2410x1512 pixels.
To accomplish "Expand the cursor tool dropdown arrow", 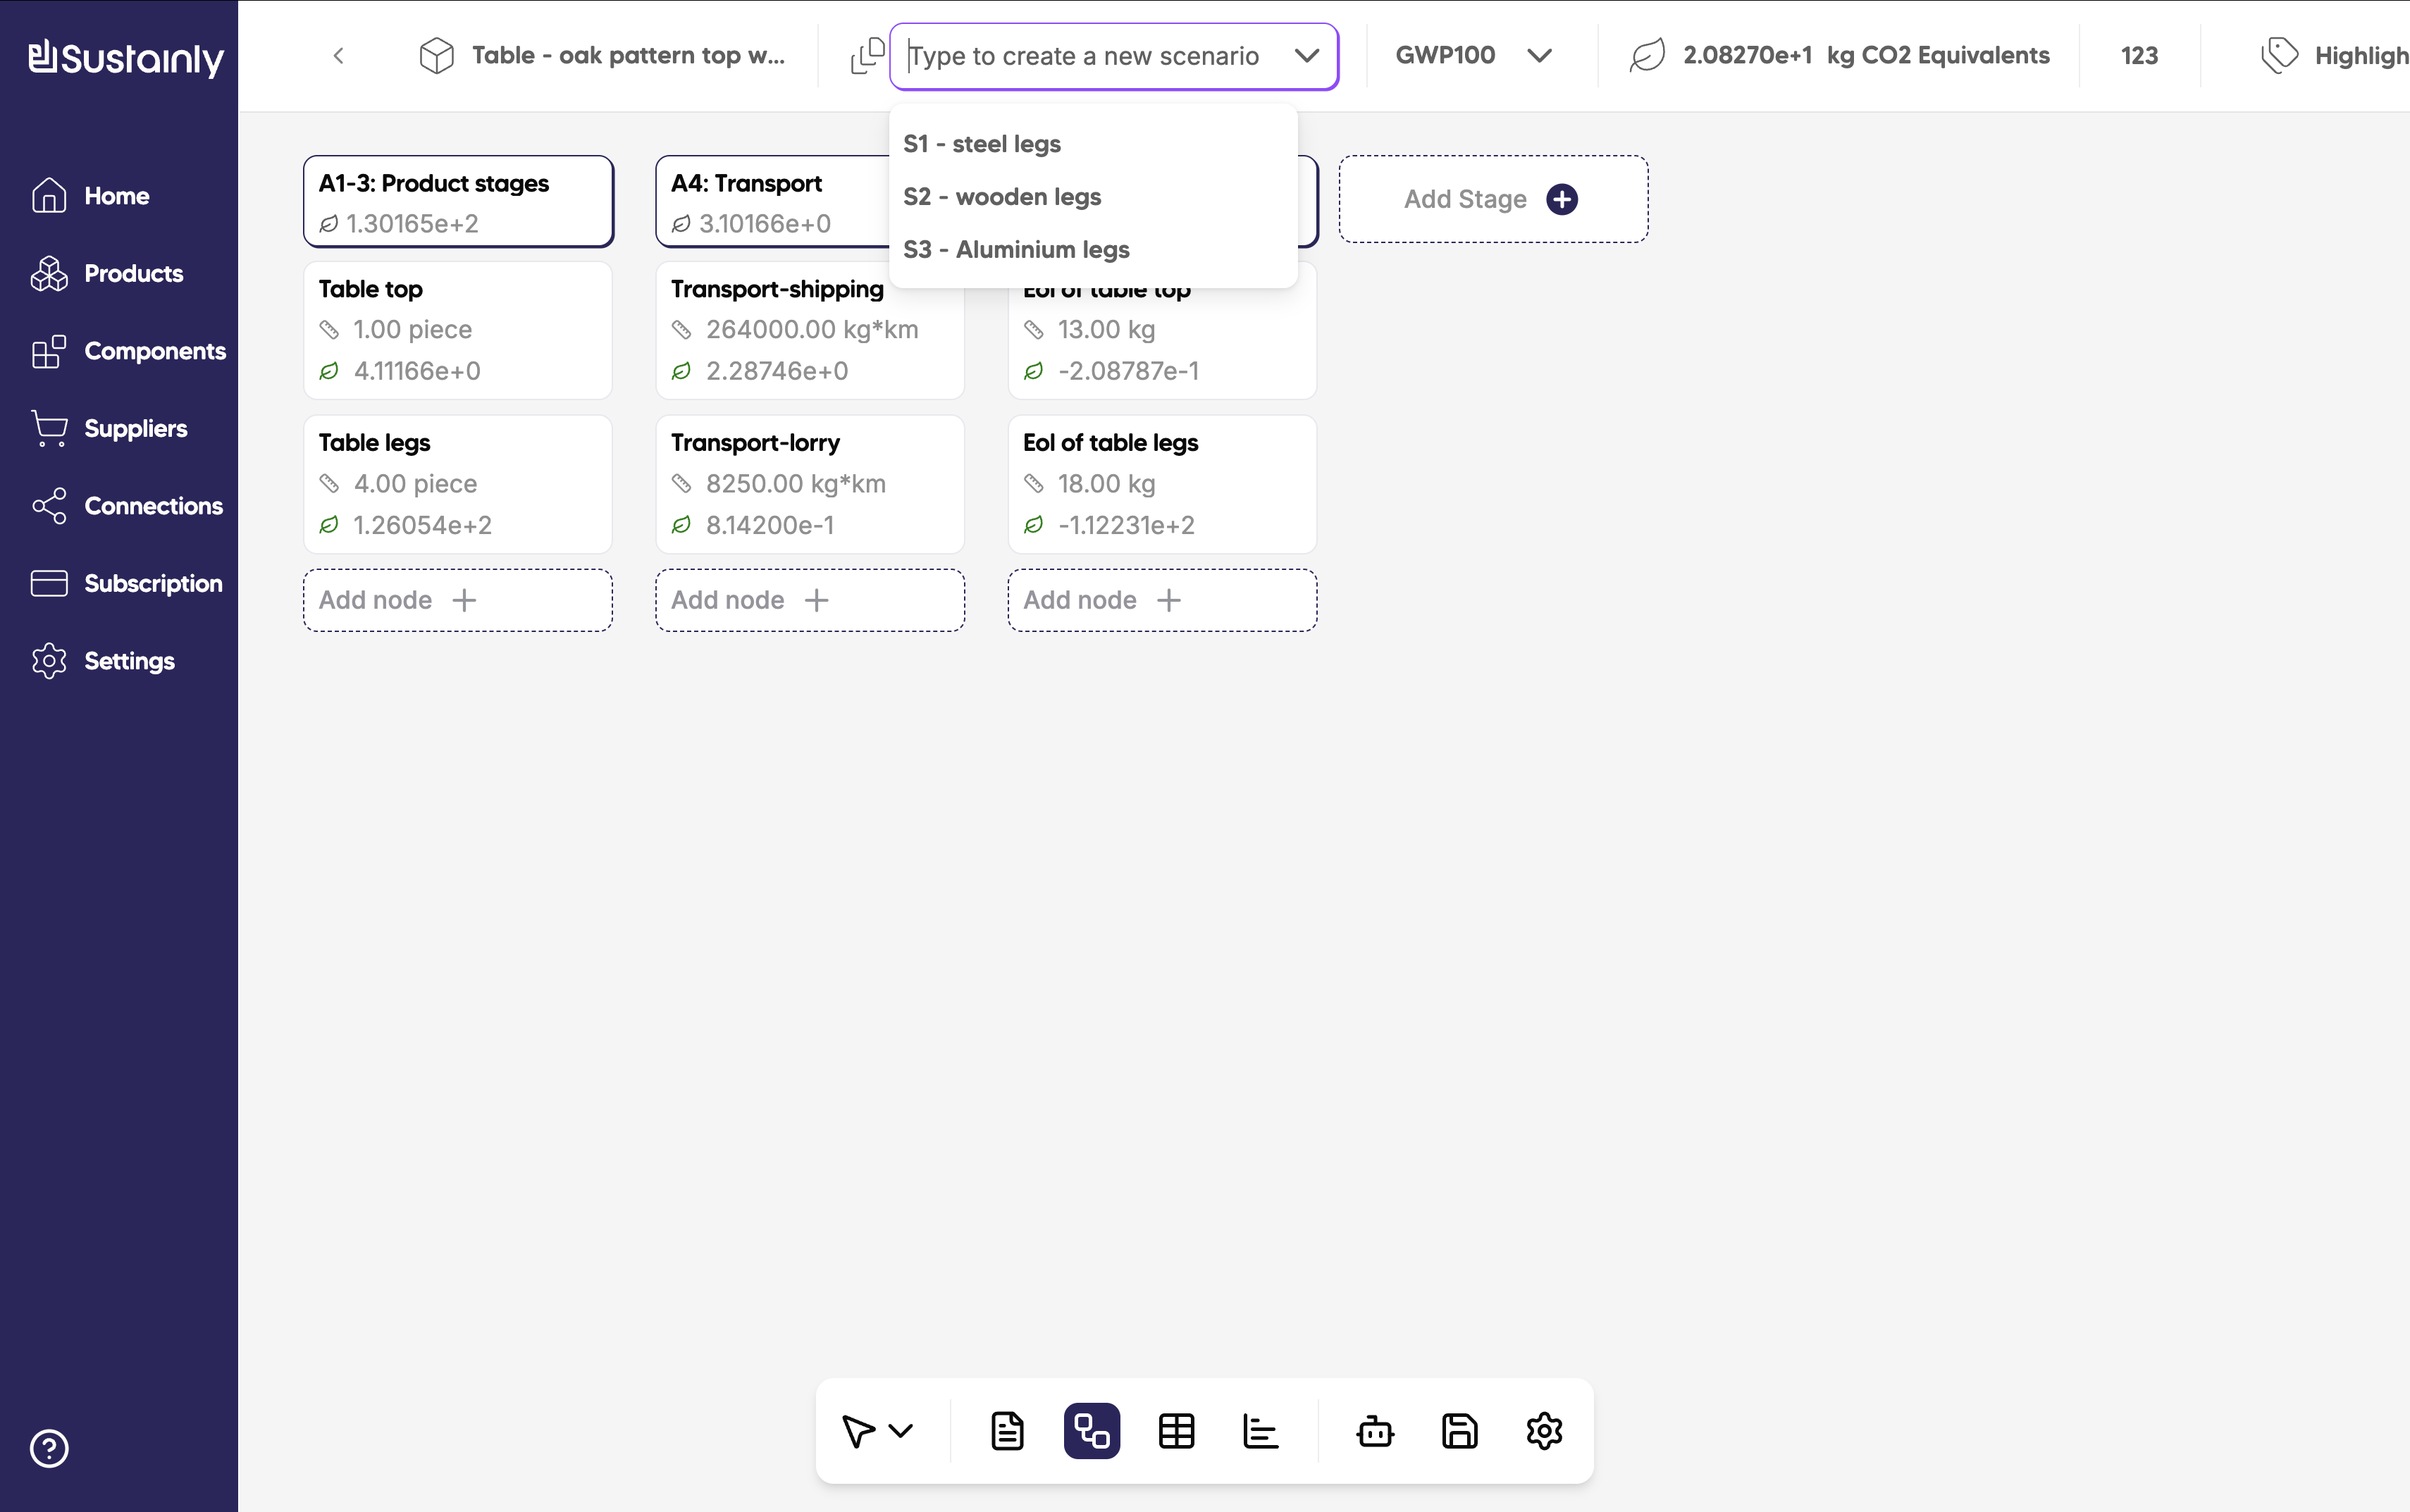I will pos(901,1431).
